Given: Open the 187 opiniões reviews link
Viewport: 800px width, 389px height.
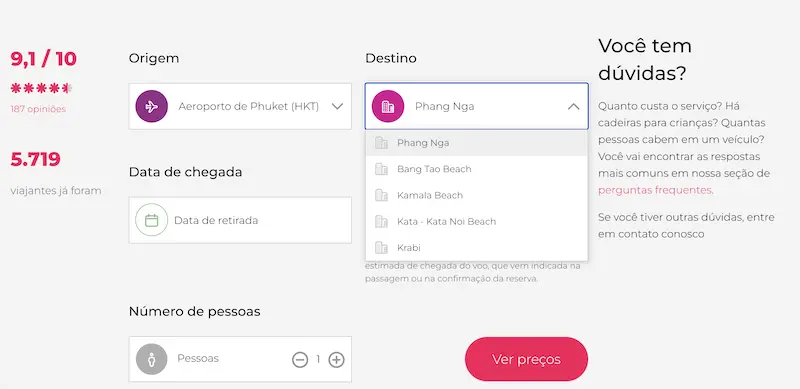Looking at the screenshot, I should (38, 109).
